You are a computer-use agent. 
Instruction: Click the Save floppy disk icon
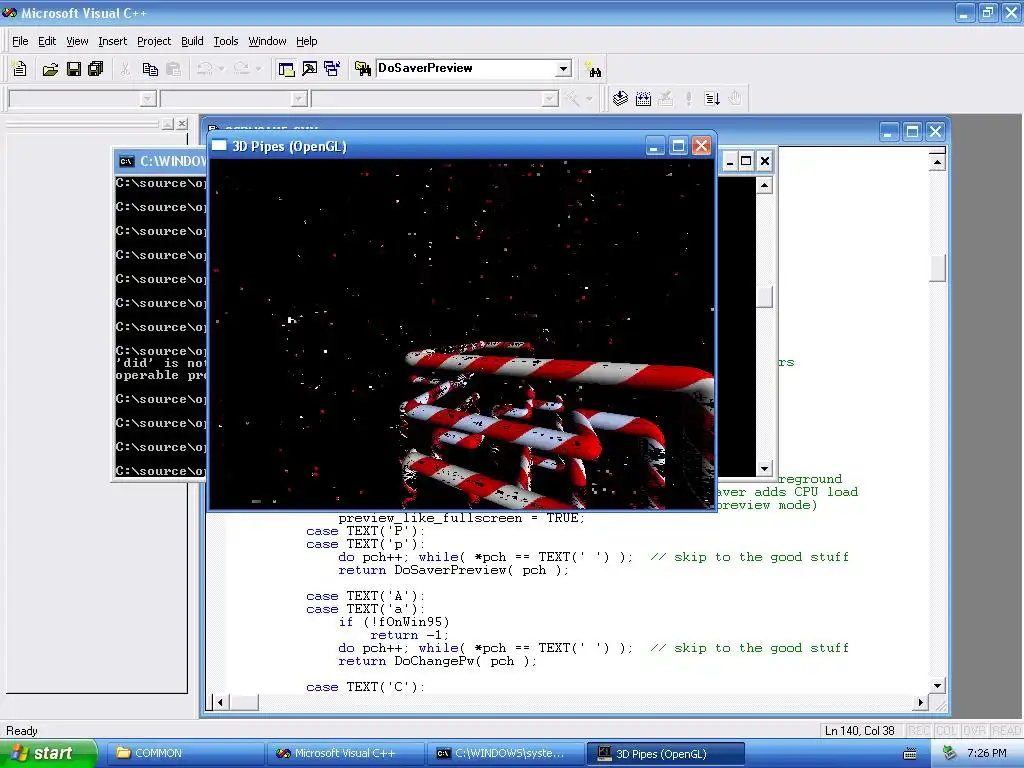click(74, 69)
